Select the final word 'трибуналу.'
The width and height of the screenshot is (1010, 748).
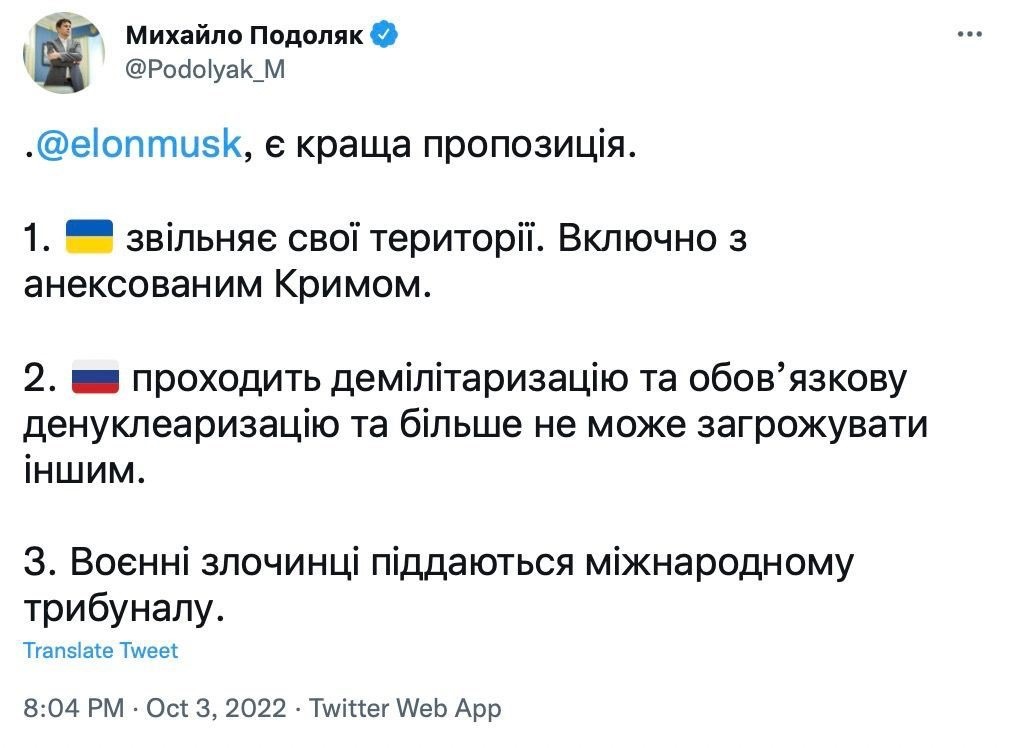(x=124, y=609)
